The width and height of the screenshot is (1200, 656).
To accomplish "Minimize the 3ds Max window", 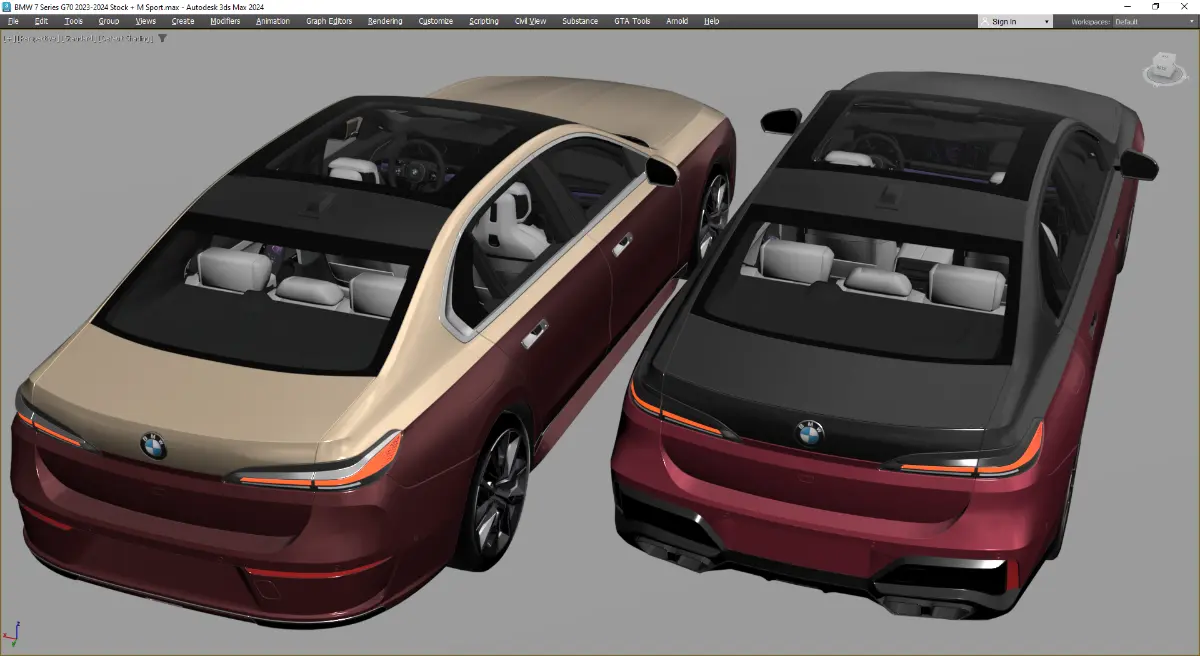I will pos(1128,6).
